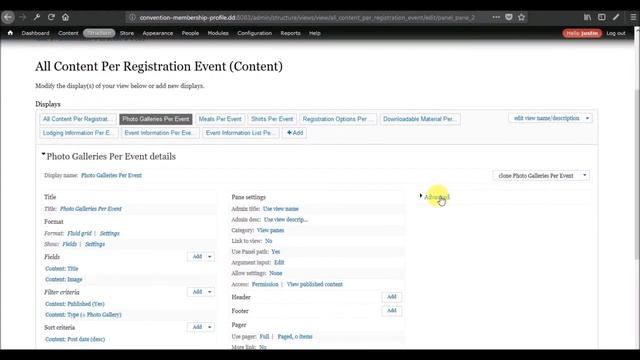Click Add button for Sort criteria
Viewport: 640px width, 360px height.
197,327
